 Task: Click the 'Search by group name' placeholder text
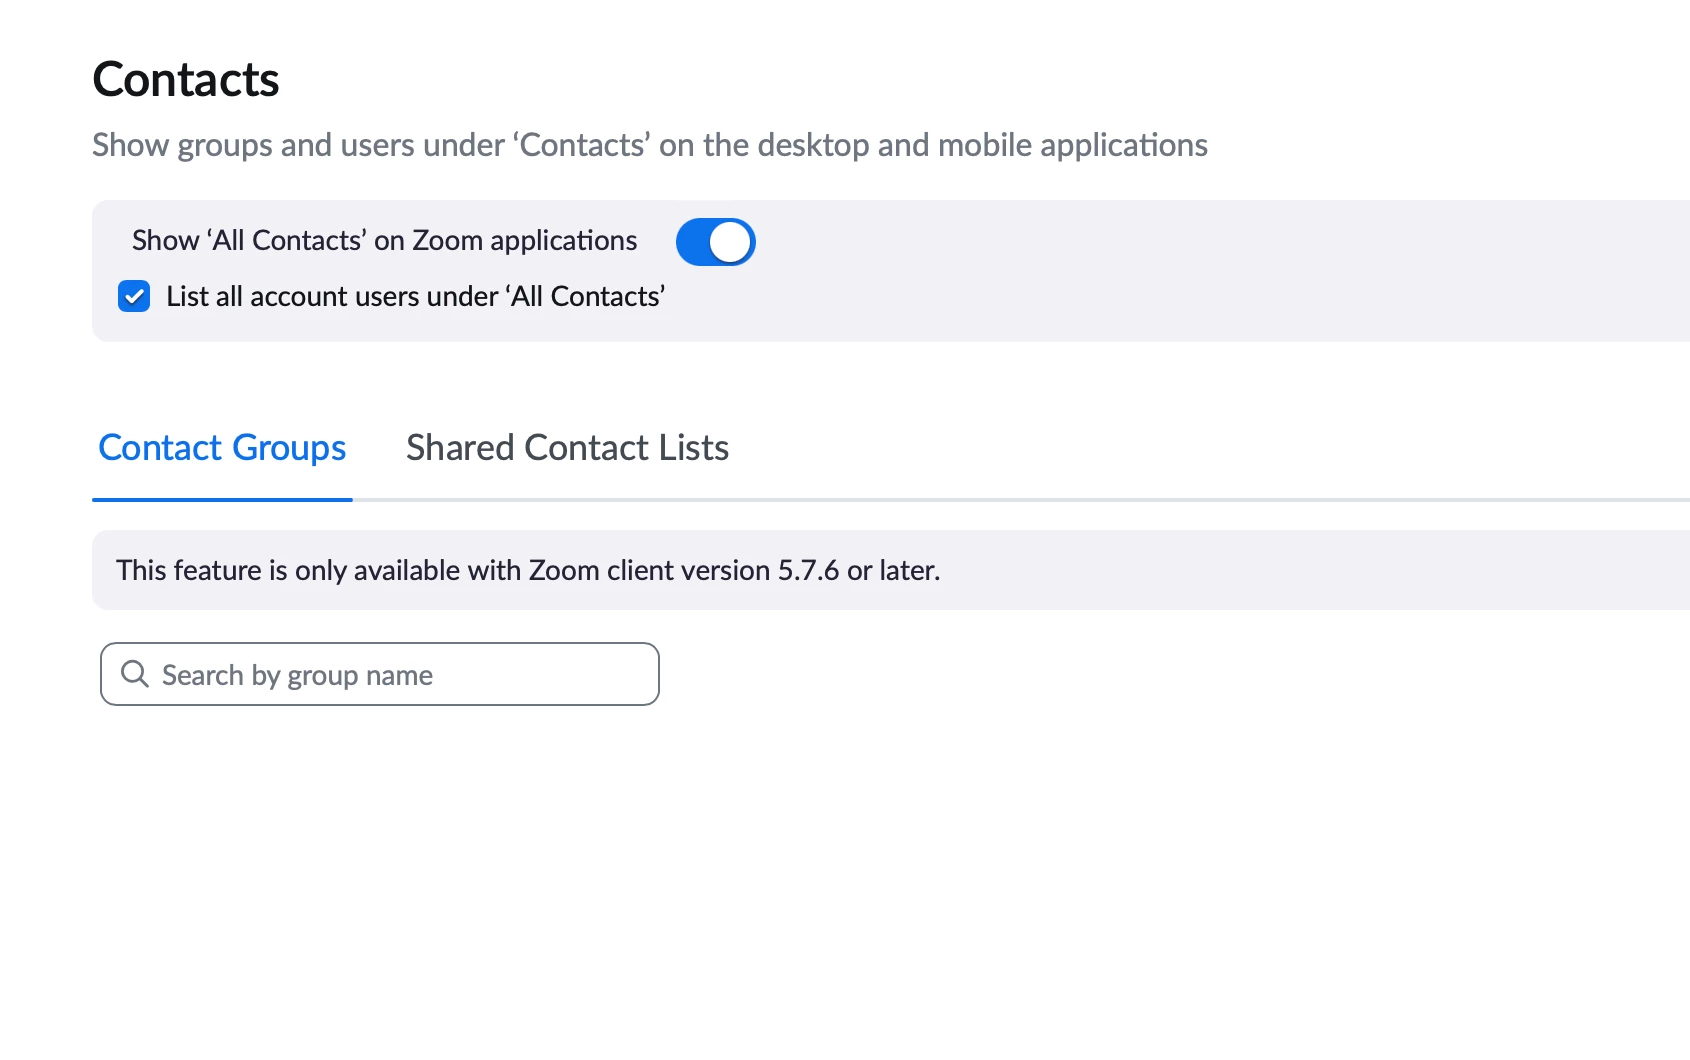[x=297, y=676]
